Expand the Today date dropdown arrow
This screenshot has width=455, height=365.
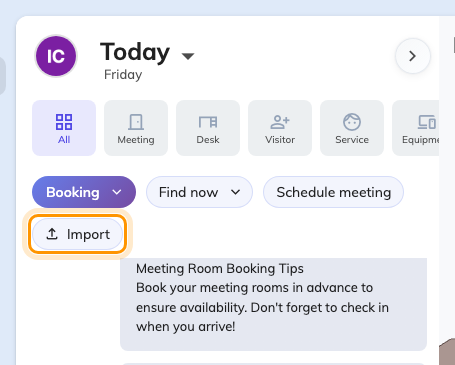188,56
